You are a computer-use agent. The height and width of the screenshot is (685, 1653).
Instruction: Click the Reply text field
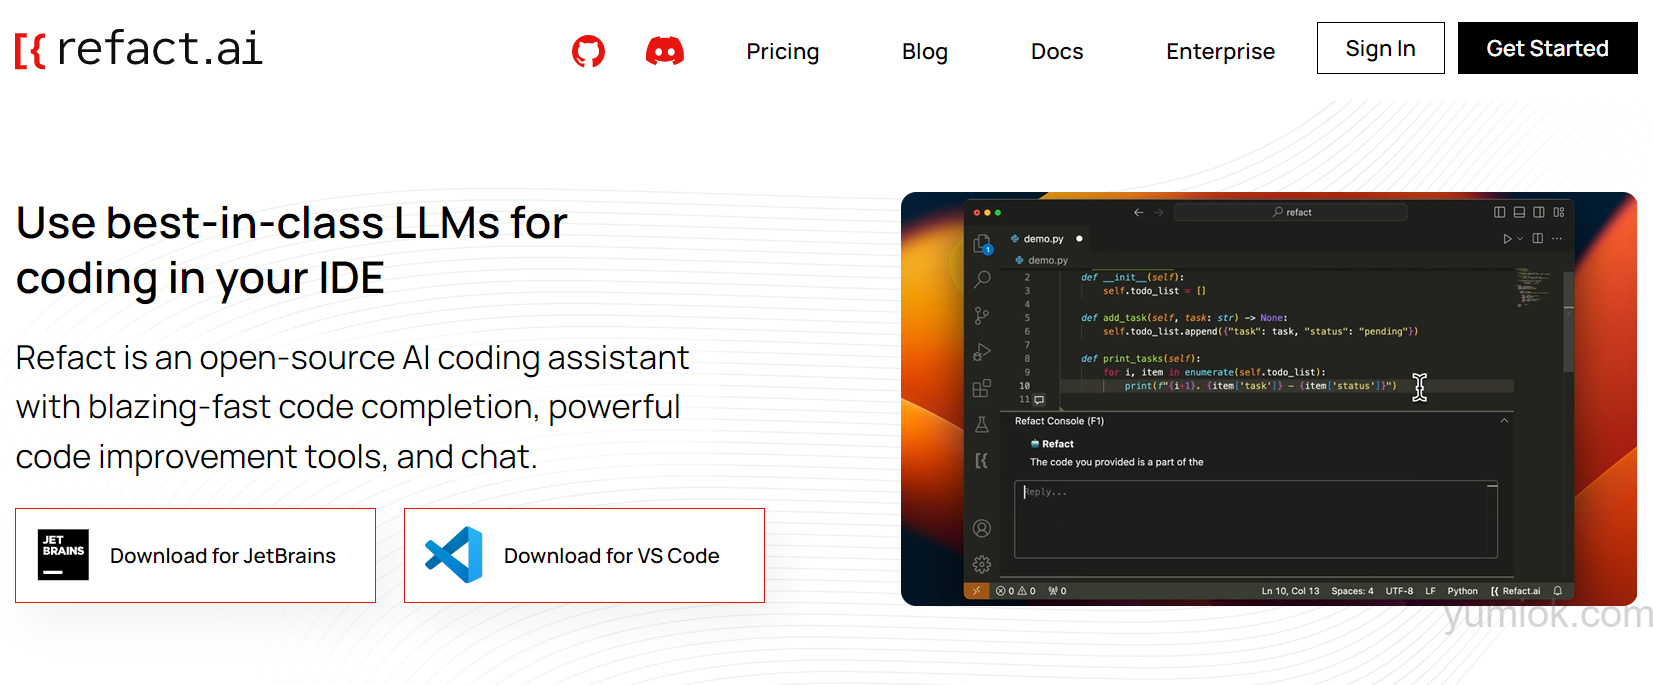[1256, 519]
